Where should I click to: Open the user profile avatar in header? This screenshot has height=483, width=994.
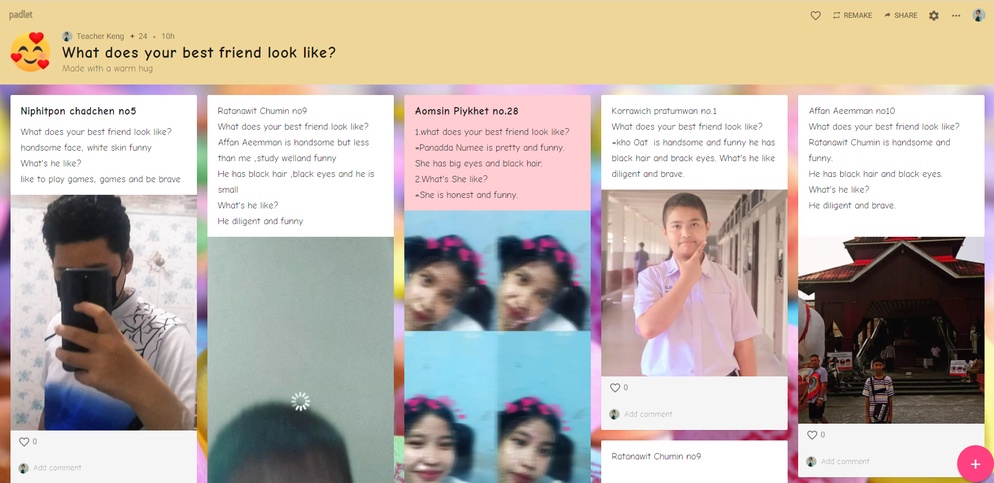pyautogui.click(x=979, y=15)
